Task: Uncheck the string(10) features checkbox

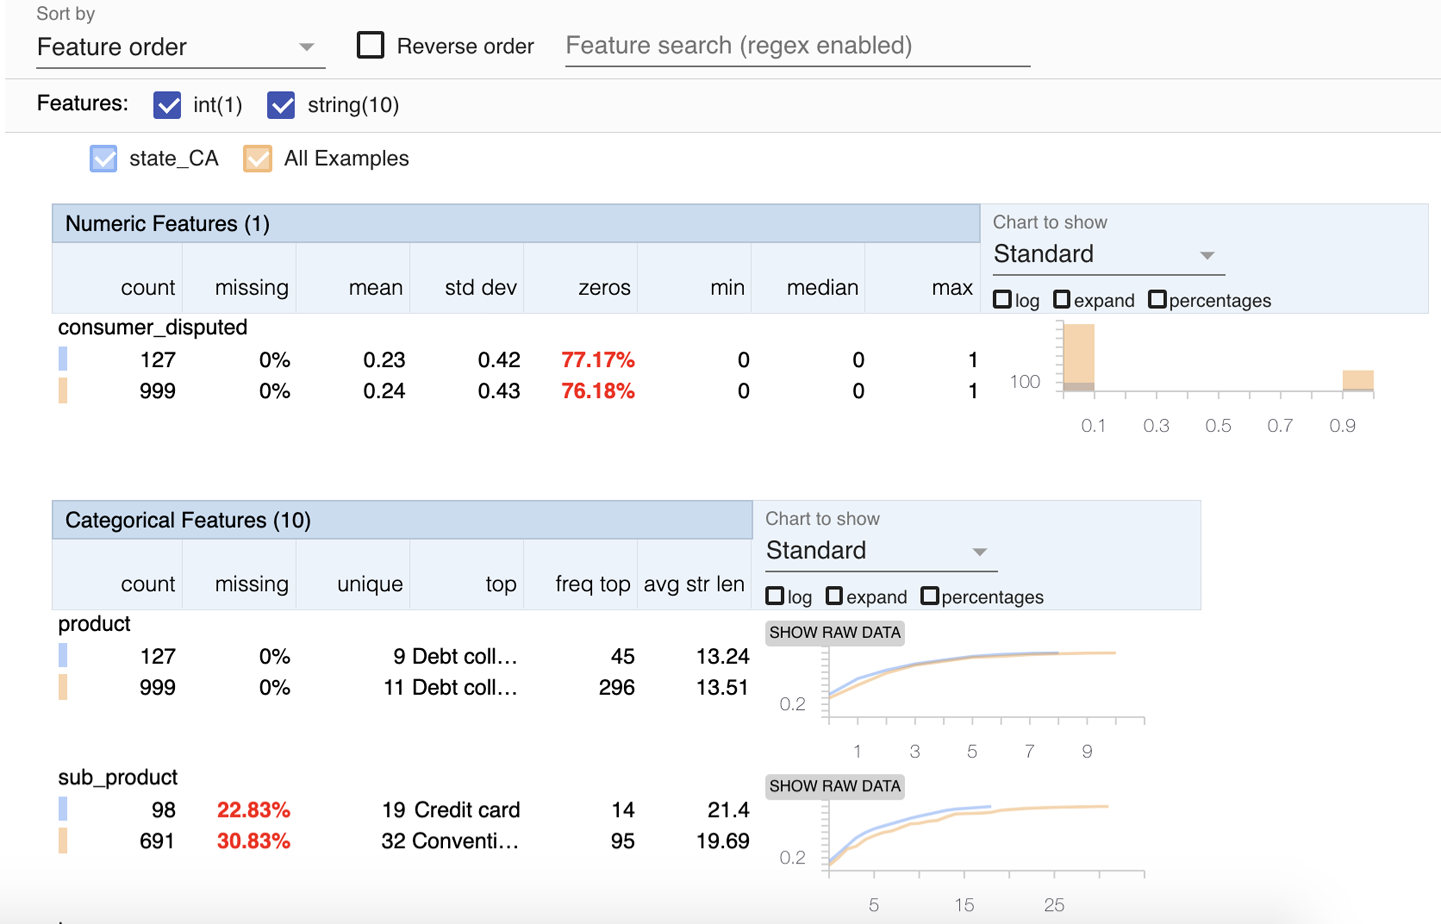Action: pyautogui.click(x=281, y=105)
